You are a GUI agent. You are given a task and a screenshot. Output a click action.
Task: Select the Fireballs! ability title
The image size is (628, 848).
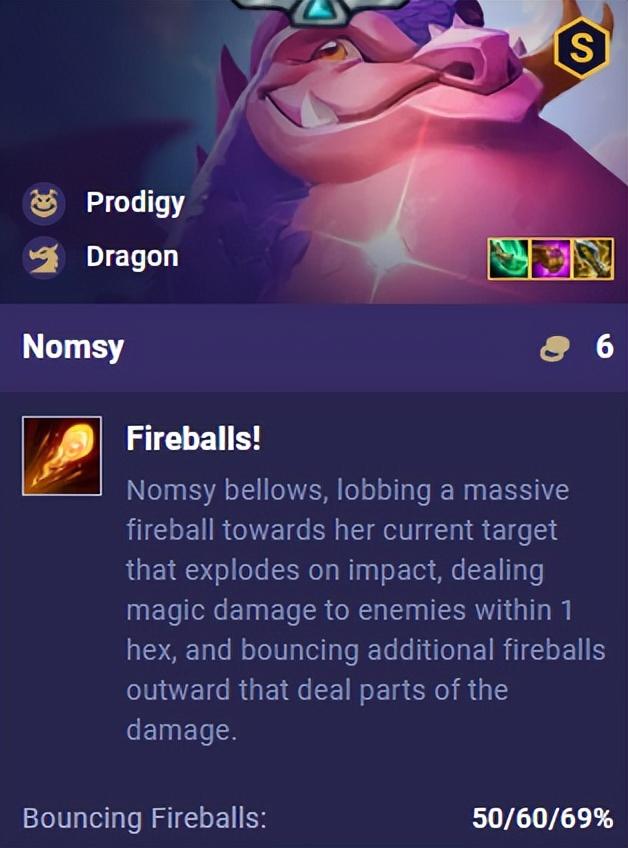(193, 438)
